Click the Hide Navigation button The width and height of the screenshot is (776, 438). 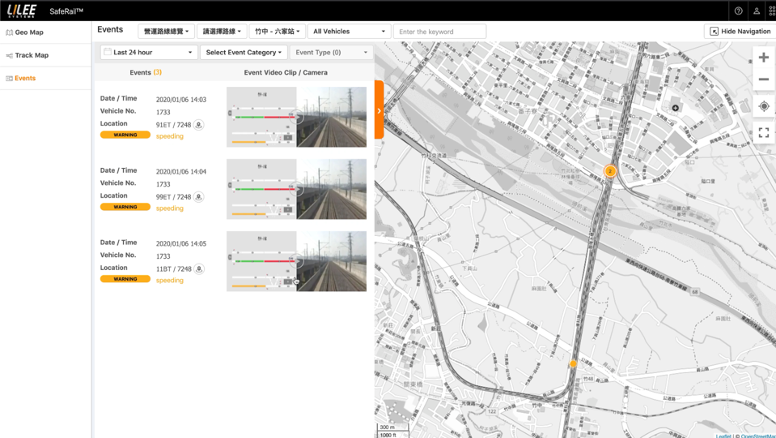coord(740,31)
